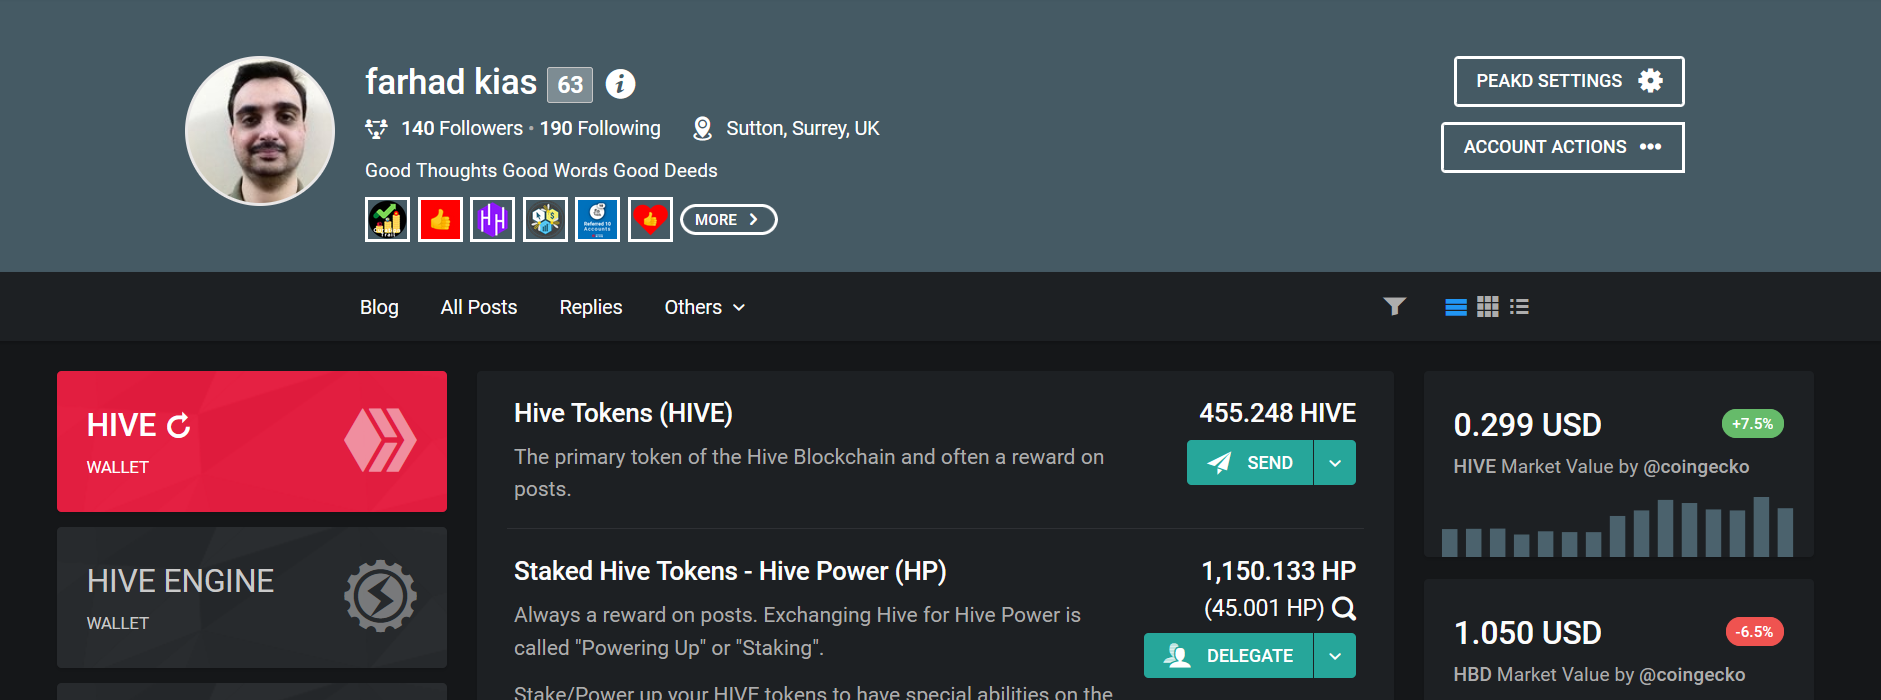Click the magnifier beside 45.001 HP
The height and width of the screenshot is (700, 1881).
tap(1344, 608)
